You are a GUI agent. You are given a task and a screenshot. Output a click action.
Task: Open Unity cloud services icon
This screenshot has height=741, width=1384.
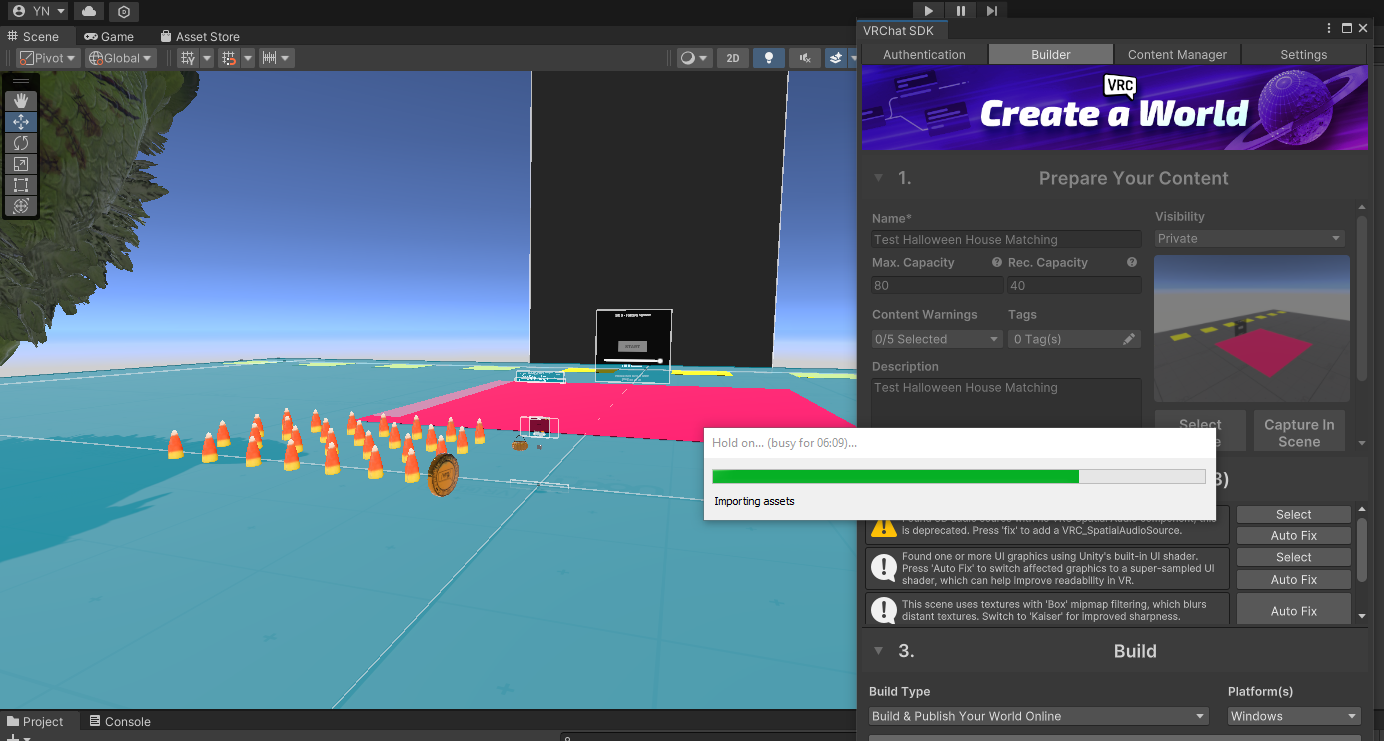coord(89,11)
